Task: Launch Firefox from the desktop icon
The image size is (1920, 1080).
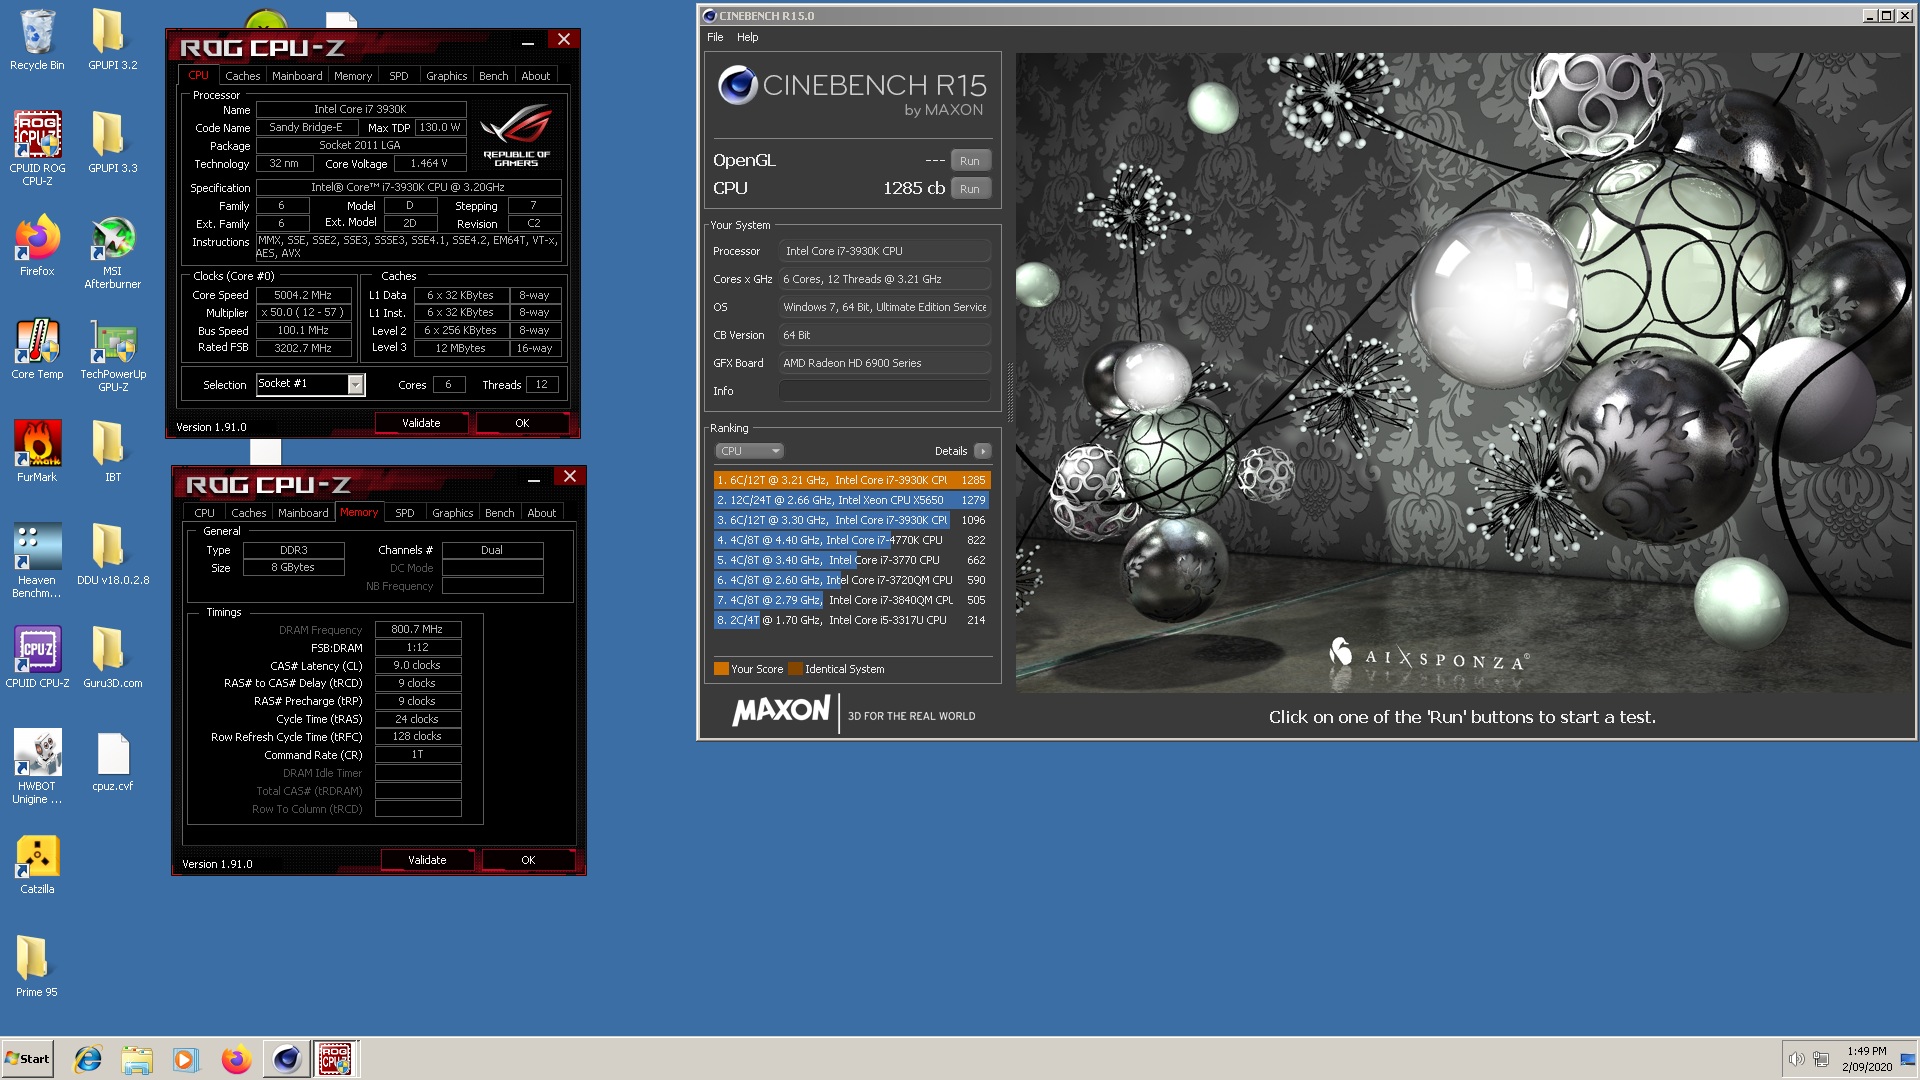Action: 37,246
